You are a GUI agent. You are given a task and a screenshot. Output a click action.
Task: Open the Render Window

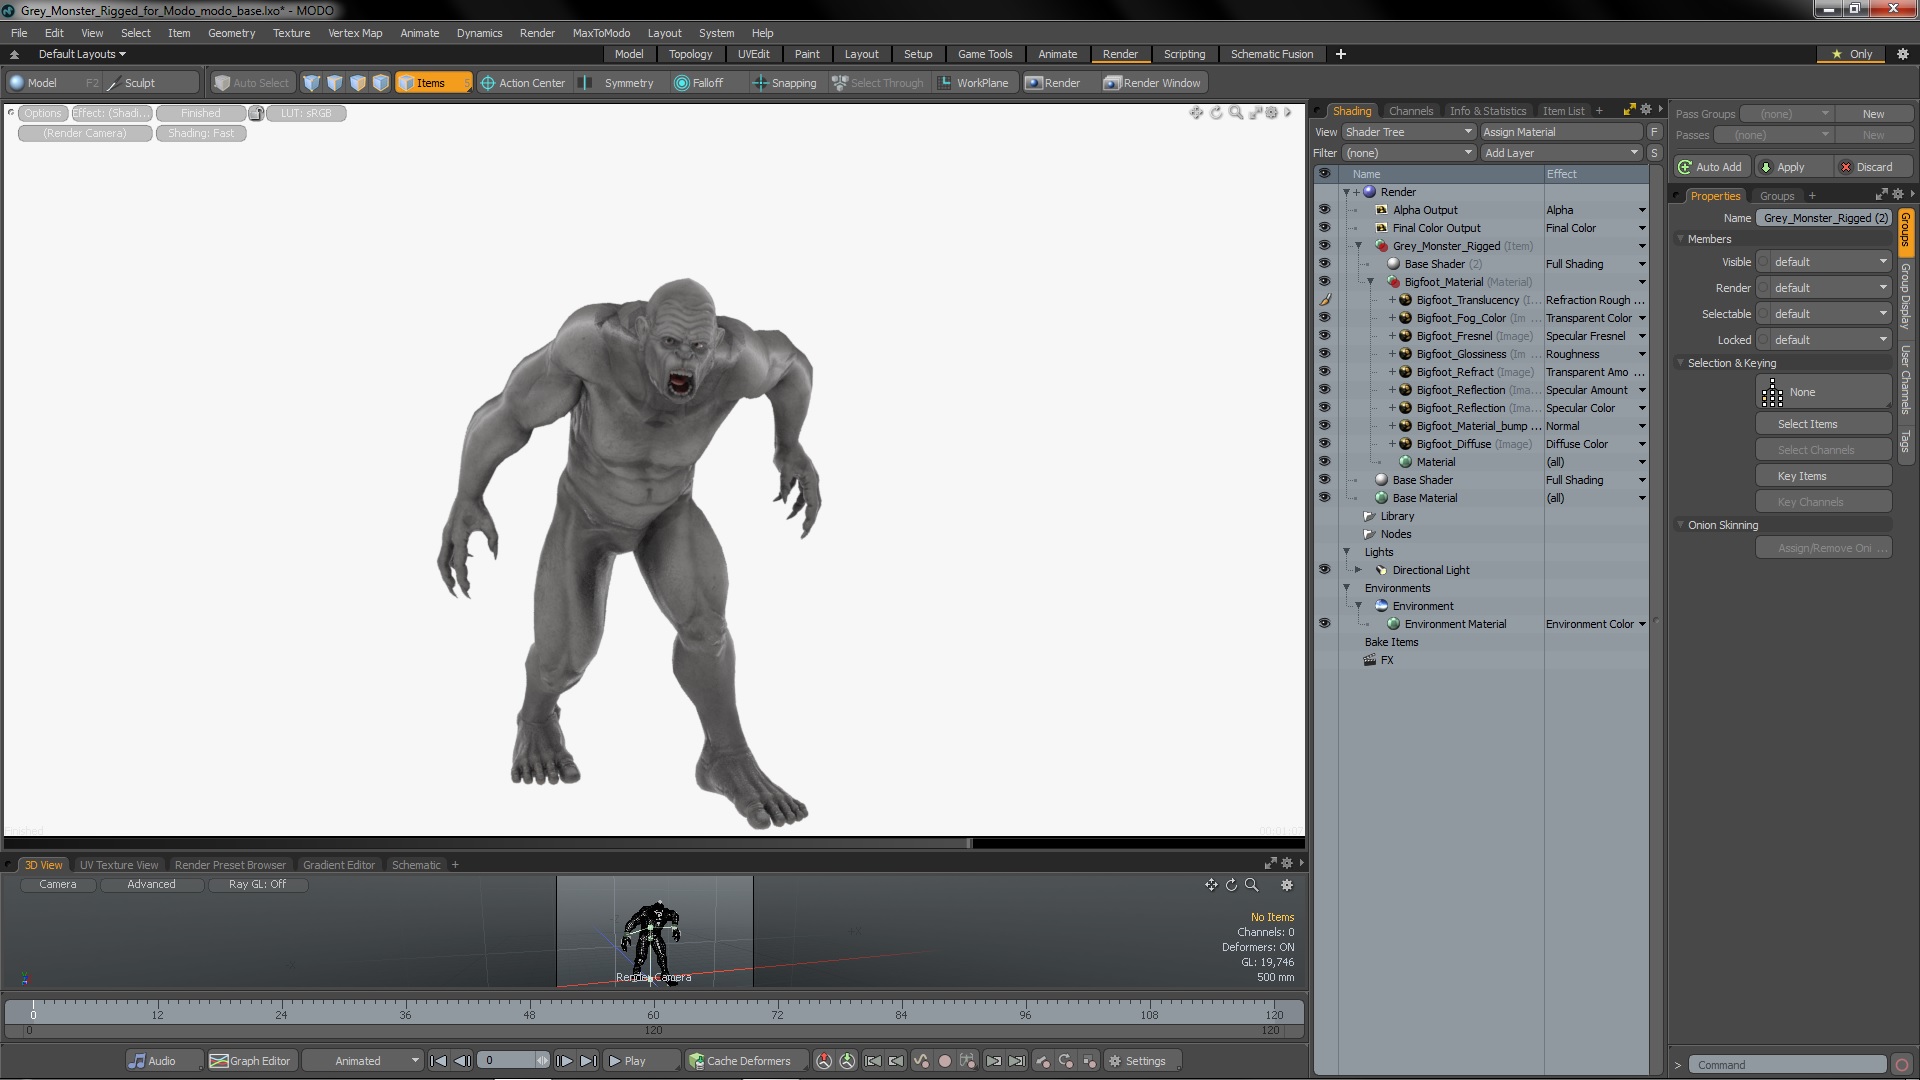tap(1153, 83)
